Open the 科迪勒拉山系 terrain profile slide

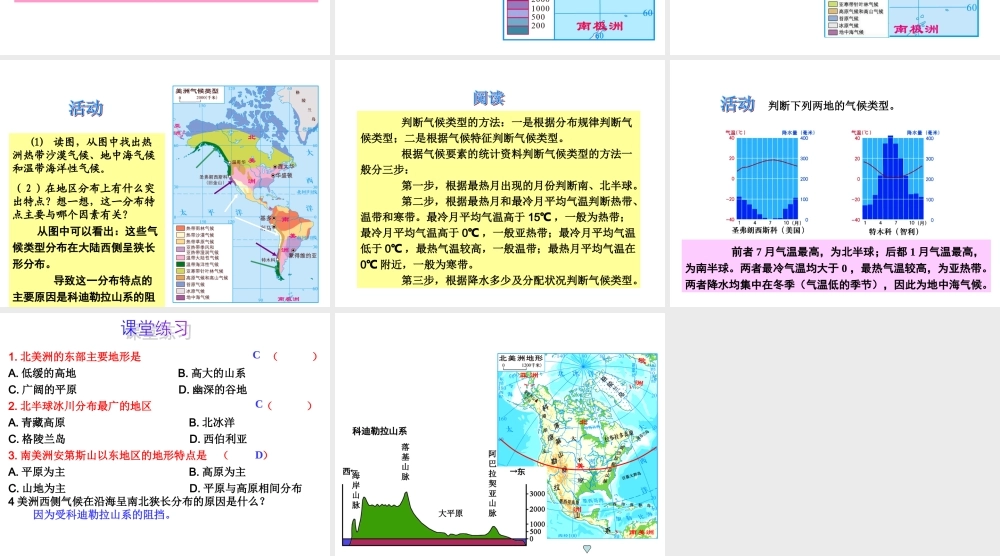(x=499, y=434)
